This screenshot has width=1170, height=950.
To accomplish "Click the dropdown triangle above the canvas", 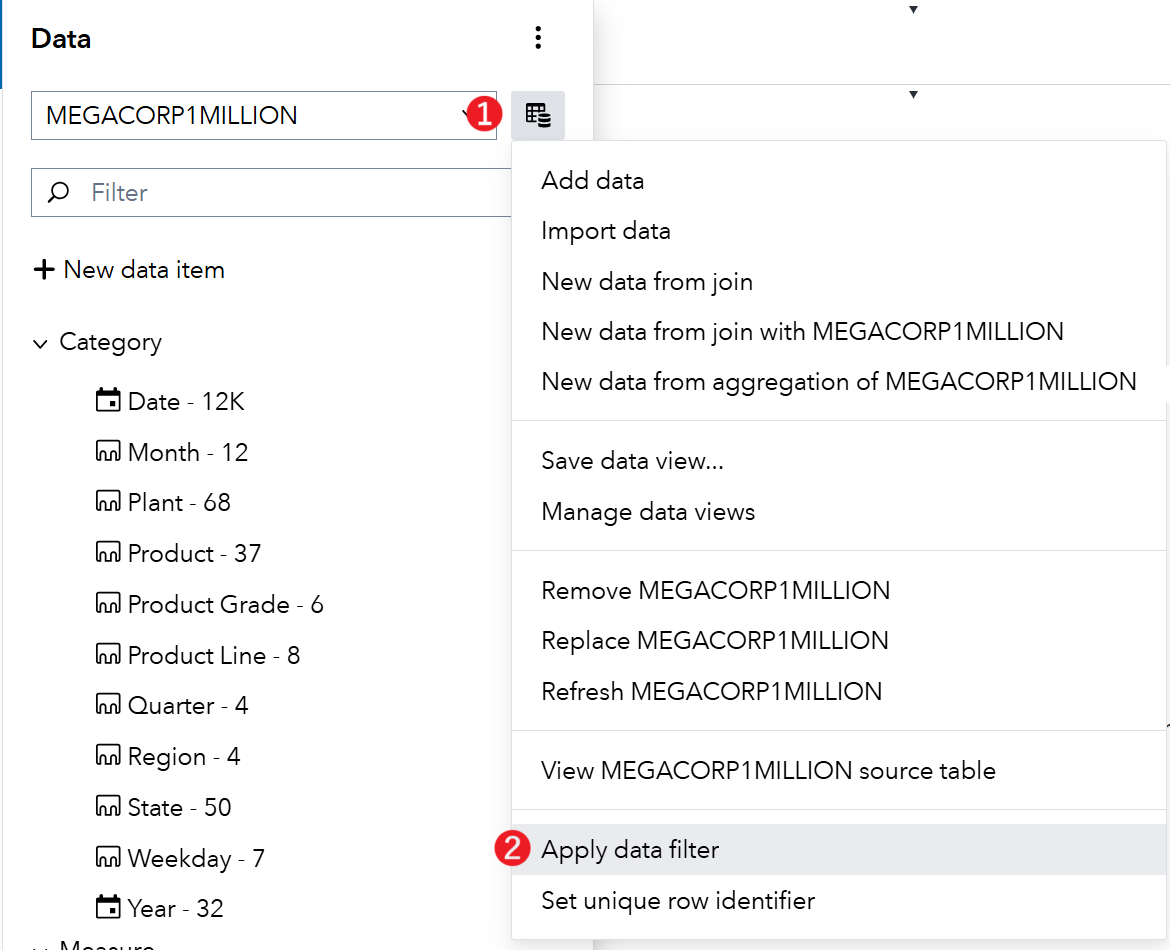I will click(x=913, y=9).
